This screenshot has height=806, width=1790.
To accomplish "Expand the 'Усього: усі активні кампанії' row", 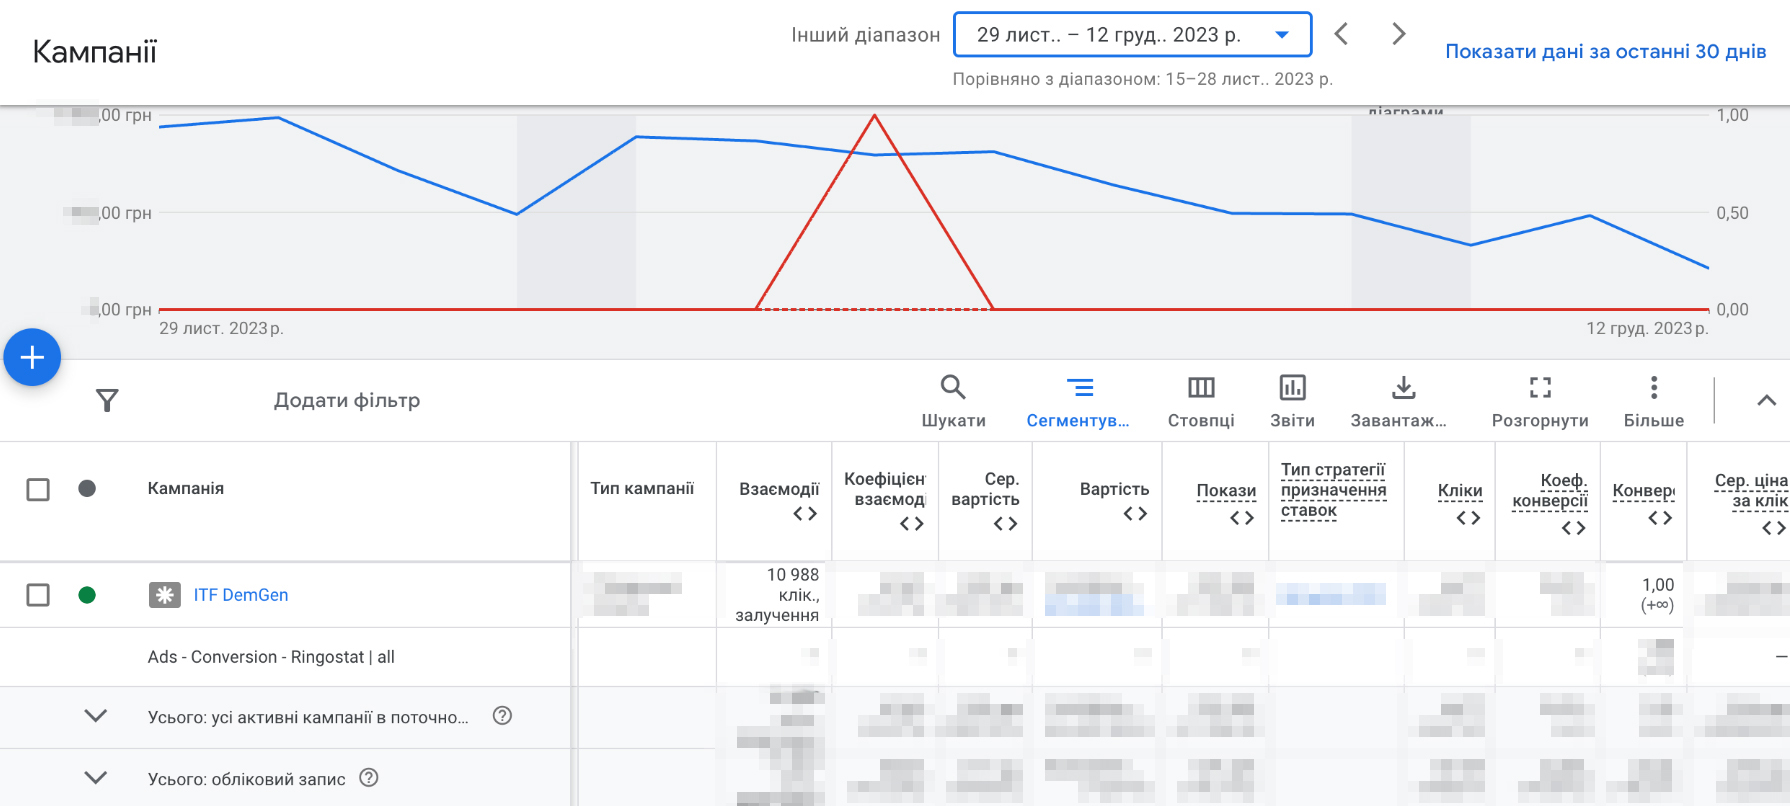I will click(x=96, y=716).
